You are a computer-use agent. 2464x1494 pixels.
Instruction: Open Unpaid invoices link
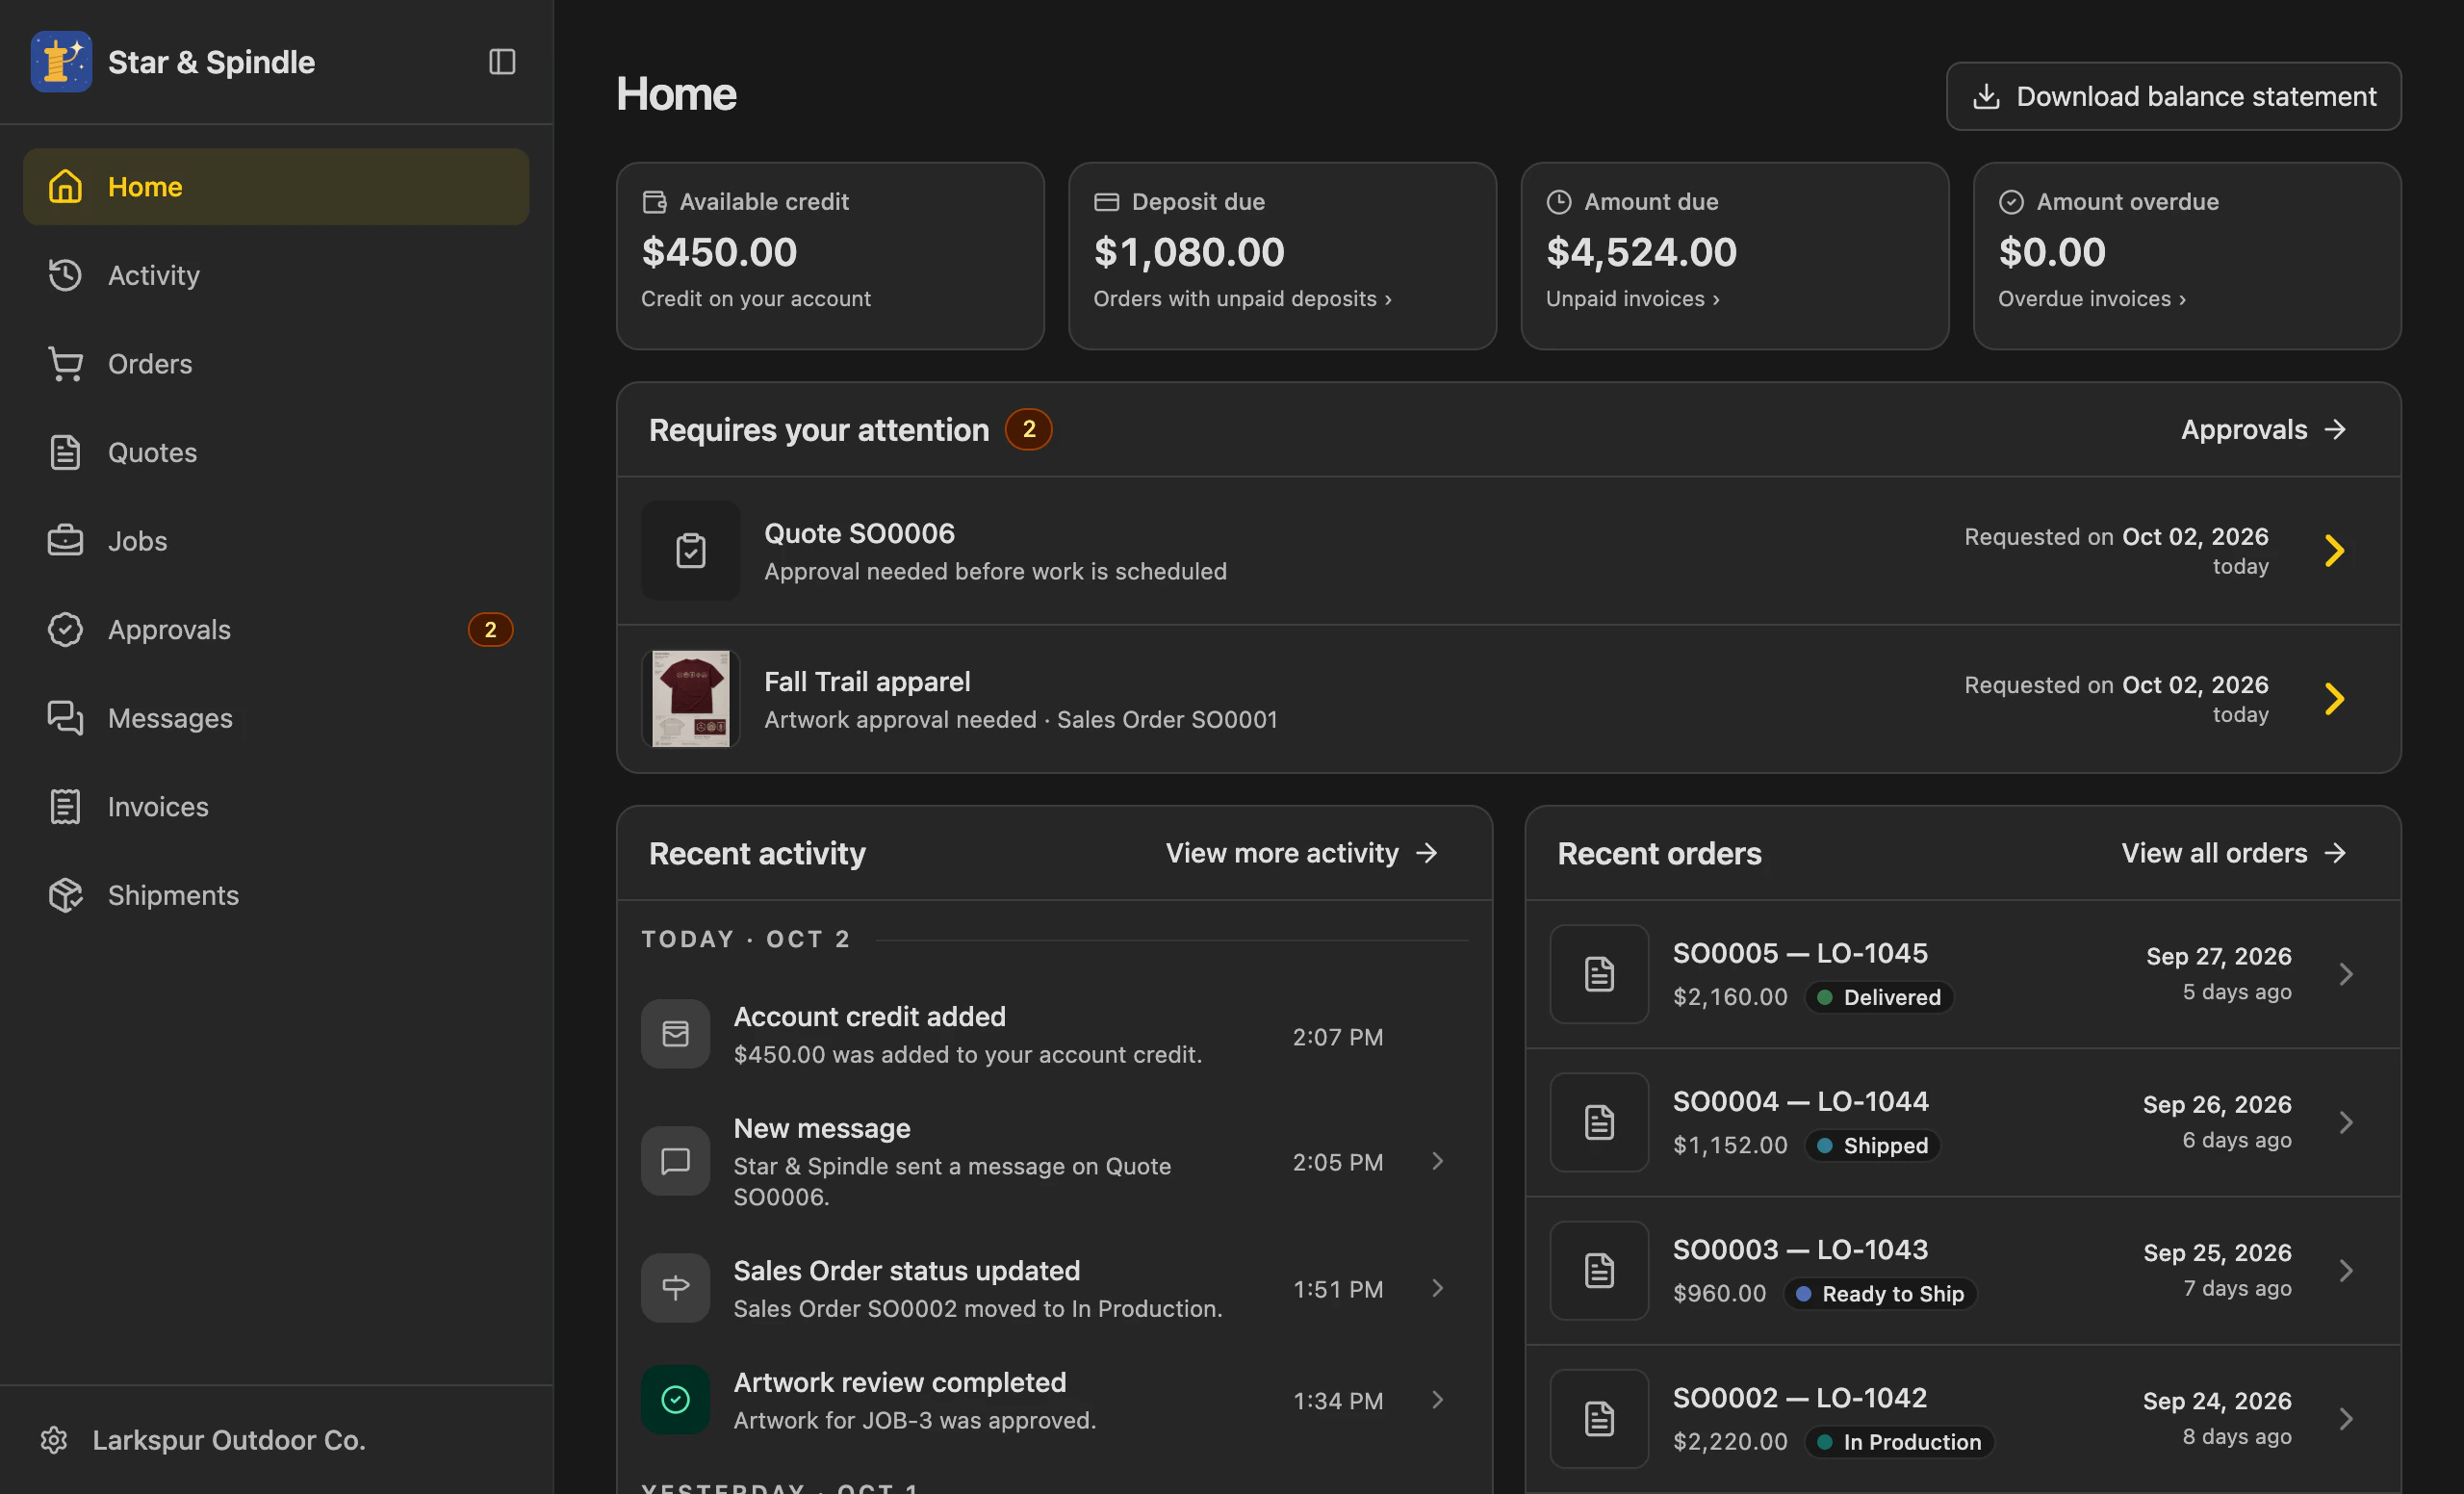[1632, 298]
